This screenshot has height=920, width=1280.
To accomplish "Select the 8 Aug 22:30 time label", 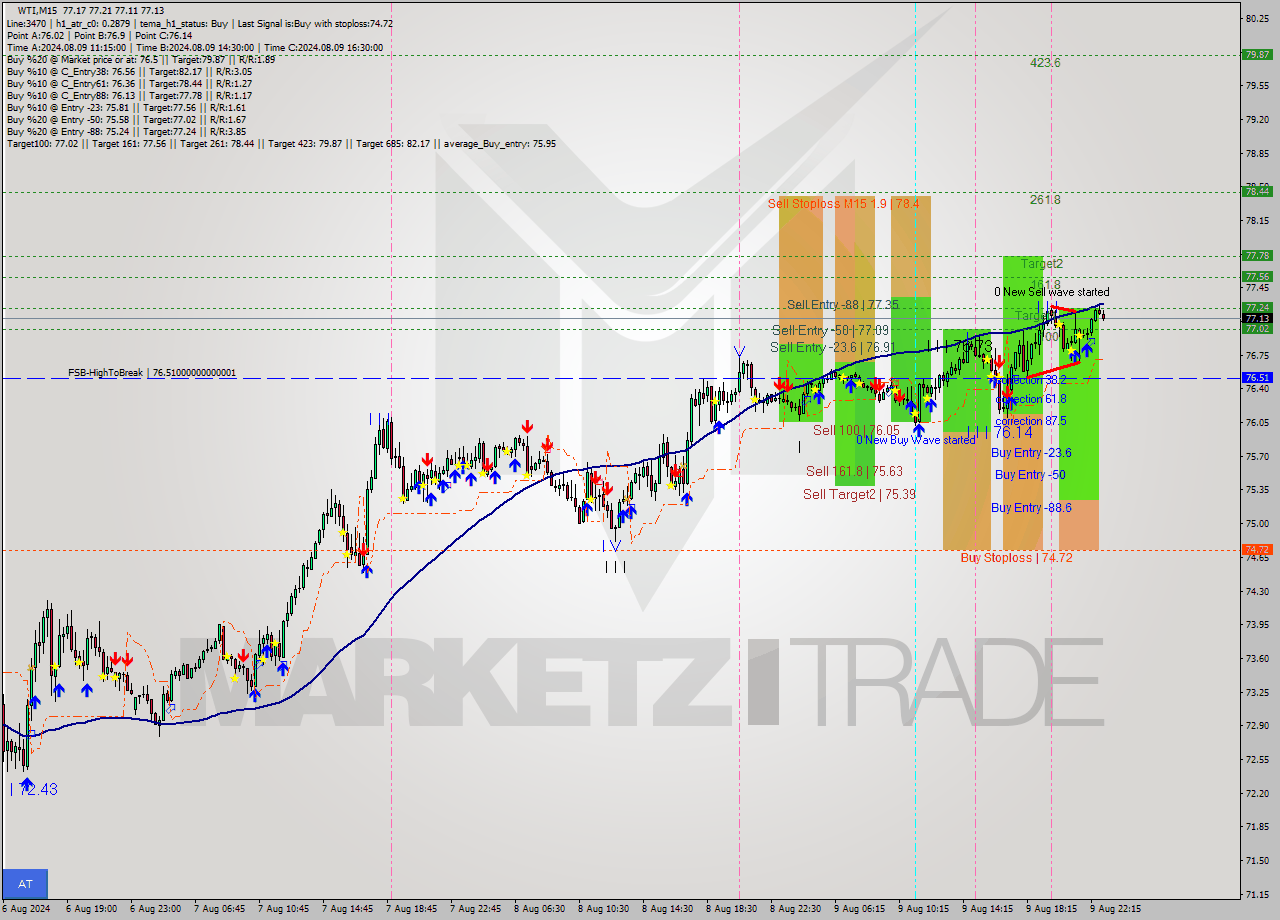I will click(x=796, y=909).
